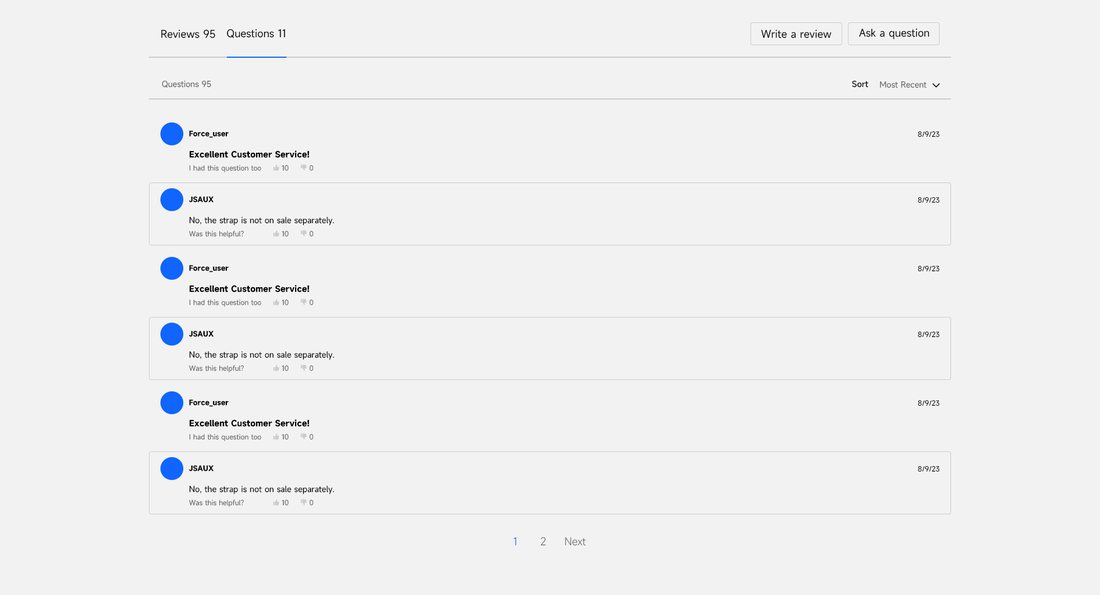Click the first "Excellent Customer Service!" question title
Screen dimensions: 1100x595
pos(249,154)
